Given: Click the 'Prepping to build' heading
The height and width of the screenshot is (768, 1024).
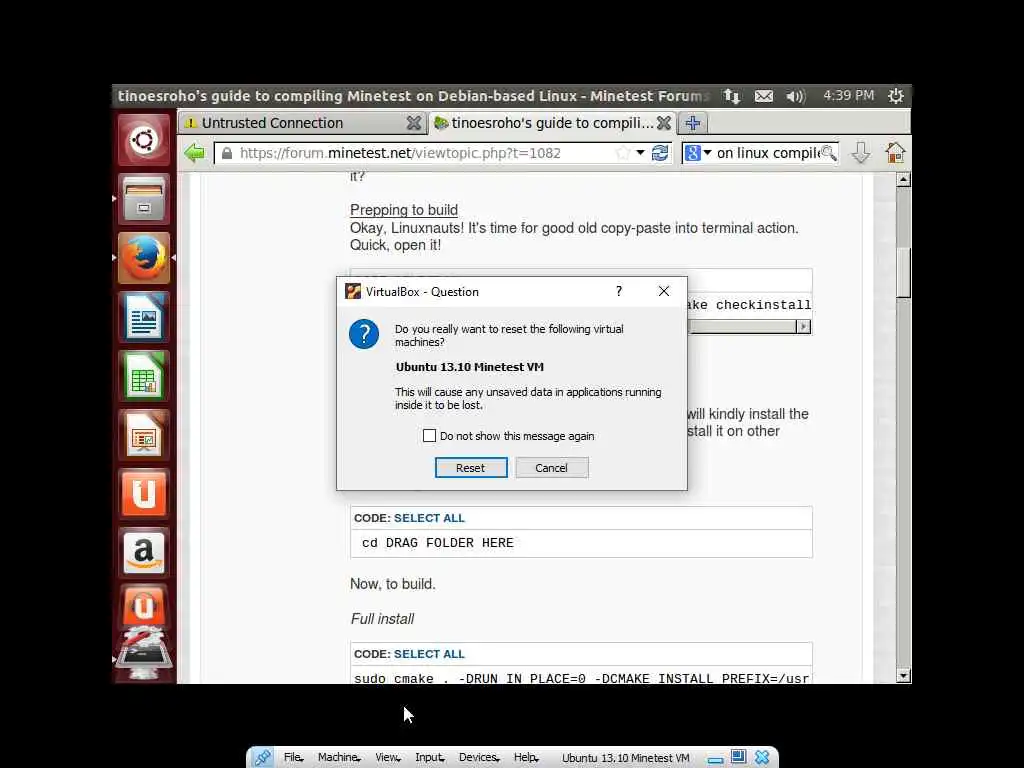Looking at the screenshot, I should coord(404,210).
